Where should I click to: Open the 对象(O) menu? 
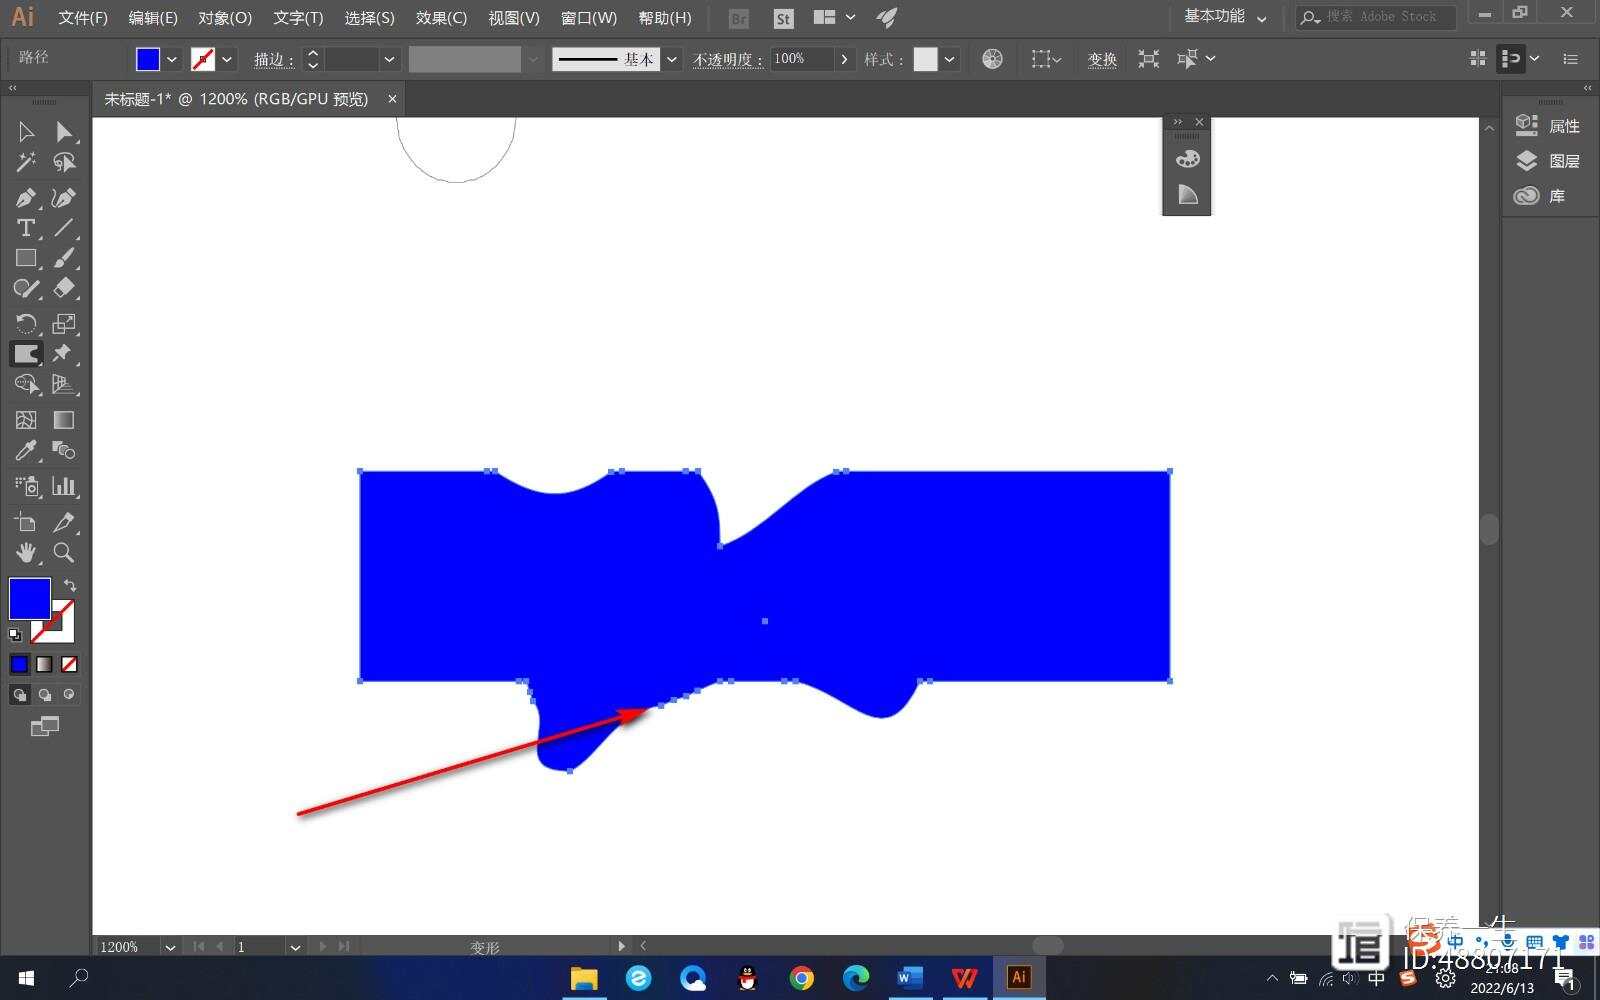coord(225,18)
